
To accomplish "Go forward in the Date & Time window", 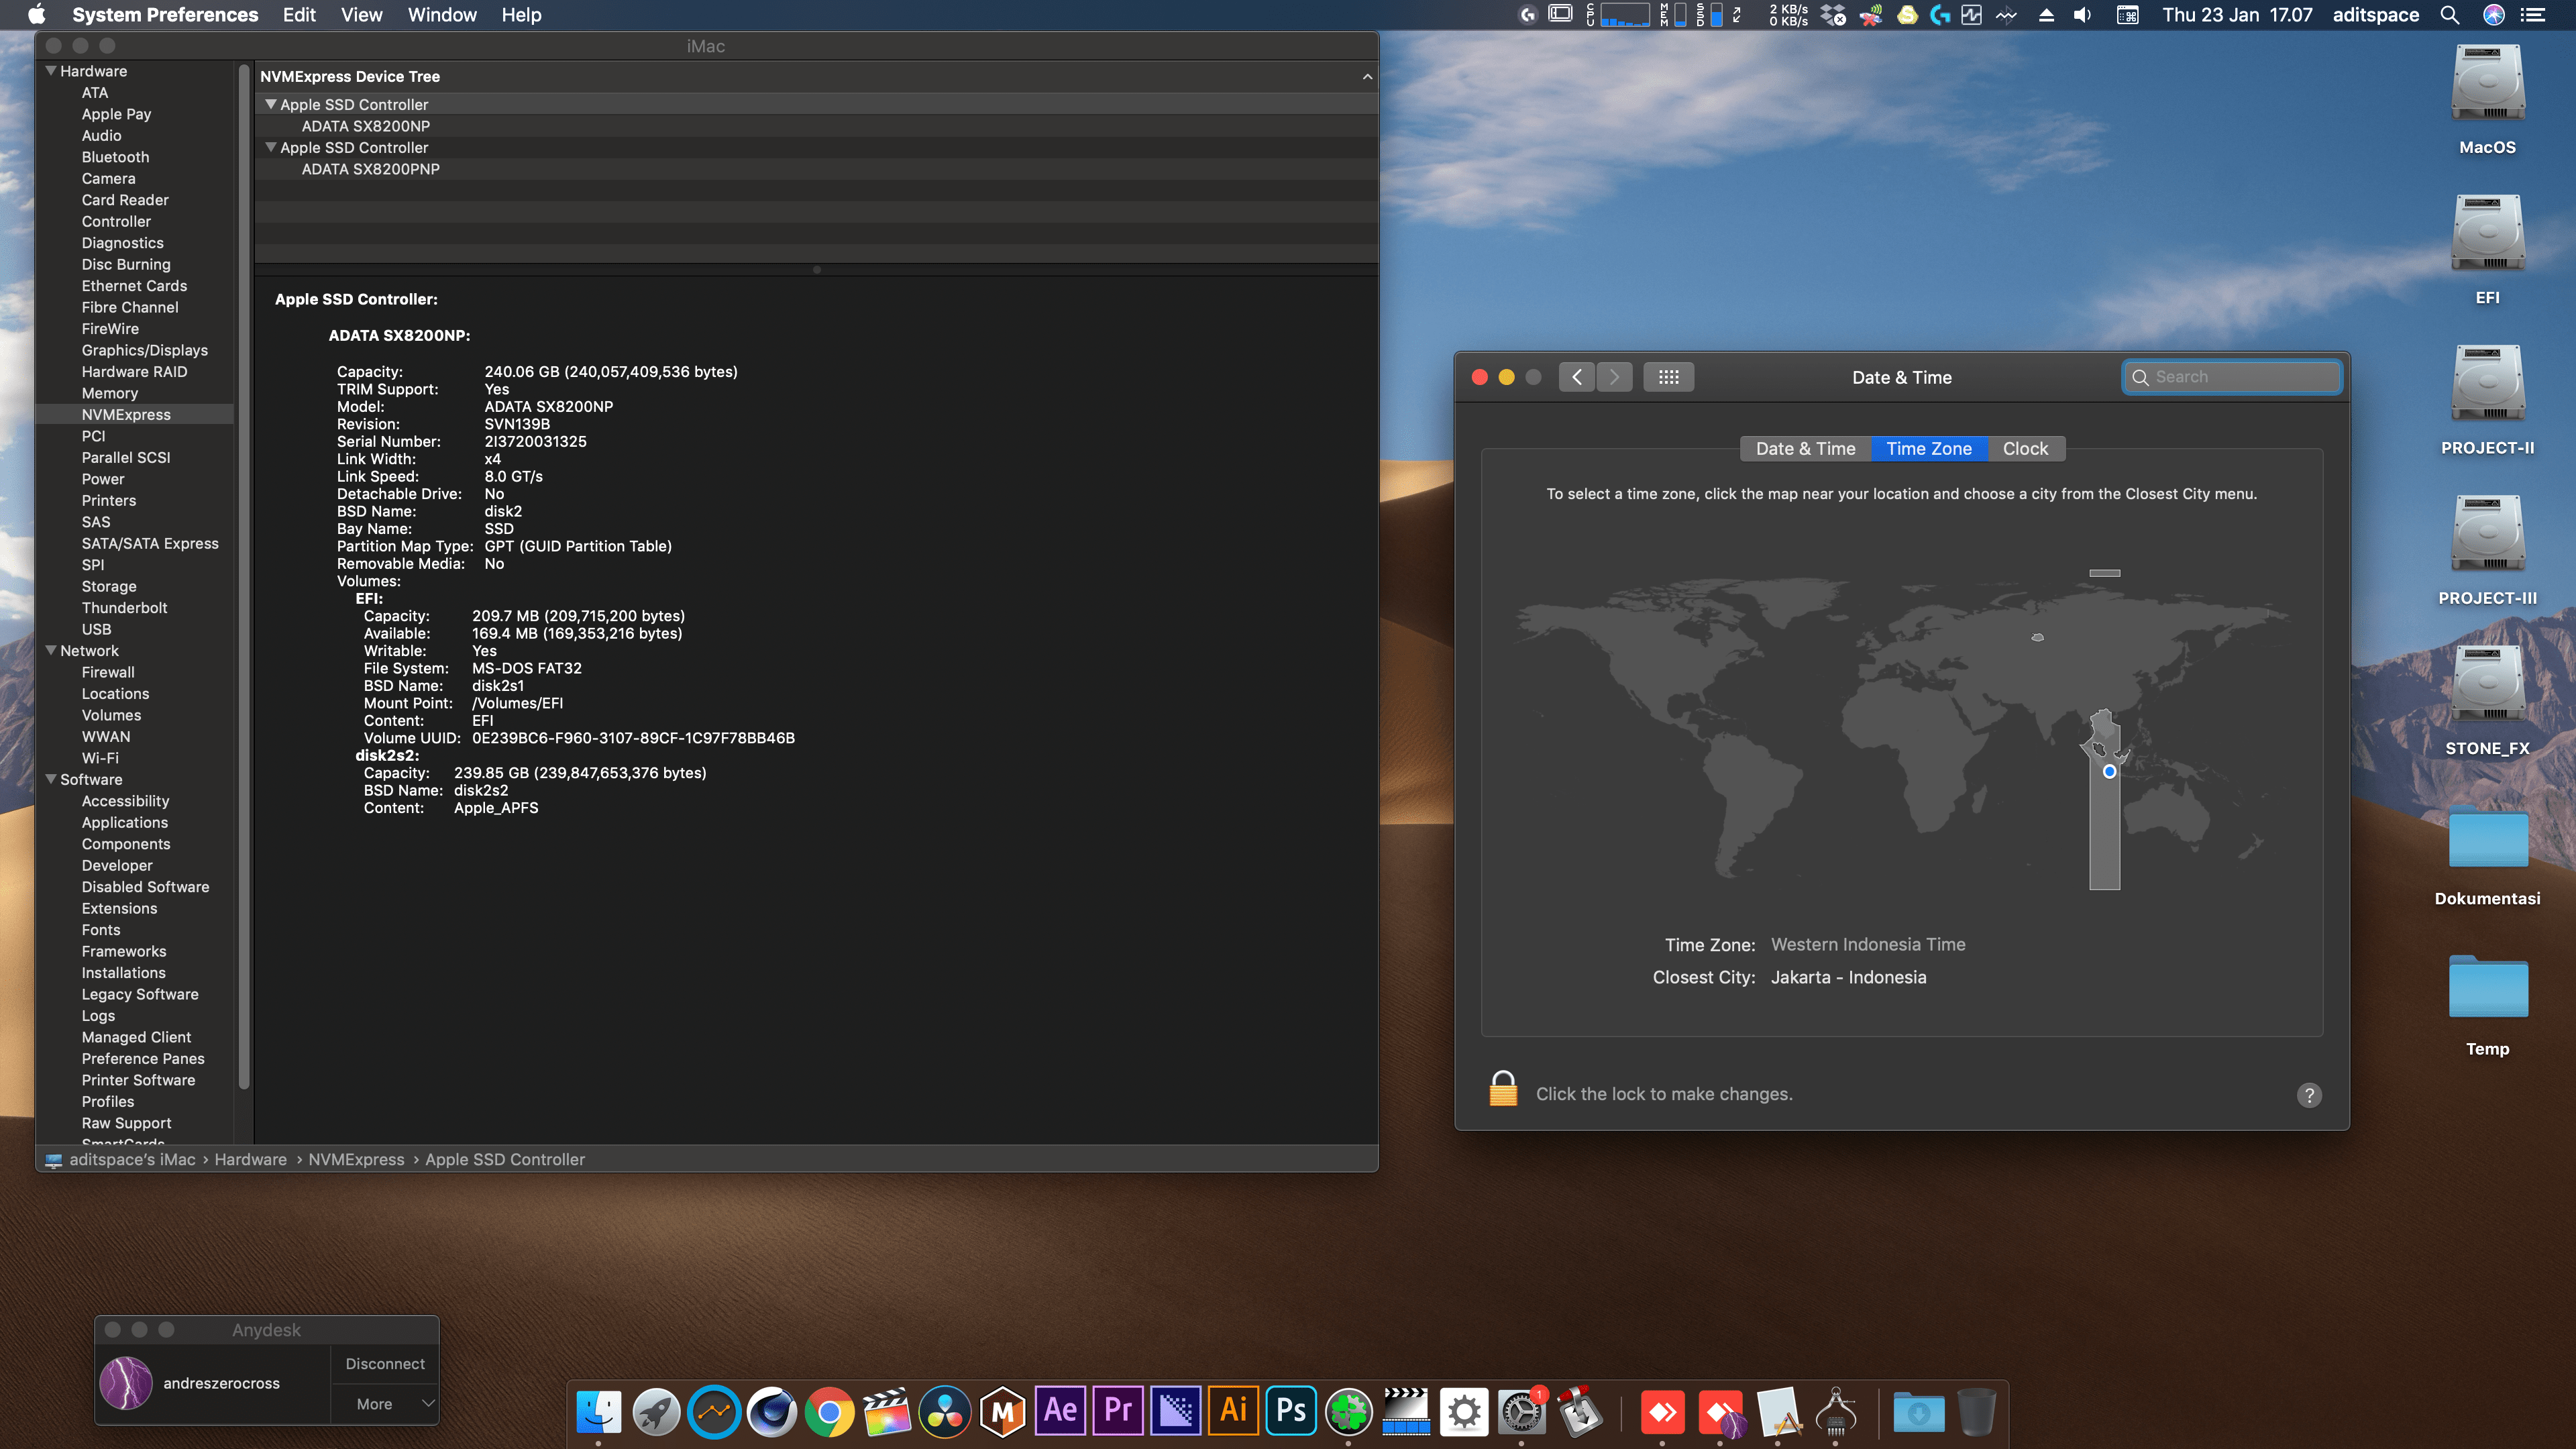I will [1614, 377].
